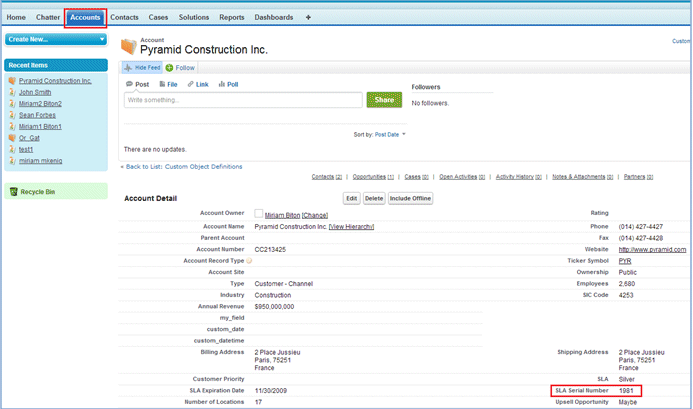
Task: Open test1 recent item
Action: 26,150
